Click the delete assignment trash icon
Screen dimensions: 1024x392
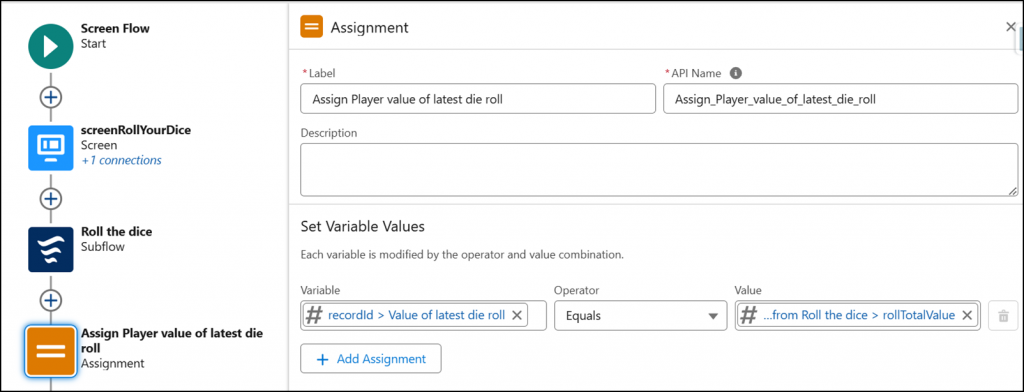[x=1003, y=316]
